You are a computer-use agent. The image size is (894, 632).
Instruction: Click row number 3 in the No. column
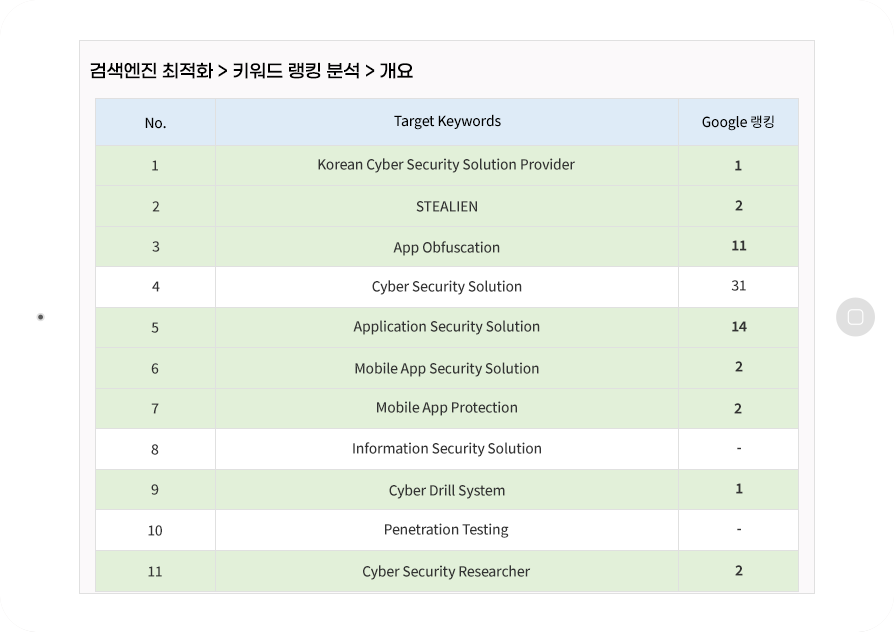tap(155, 247)
